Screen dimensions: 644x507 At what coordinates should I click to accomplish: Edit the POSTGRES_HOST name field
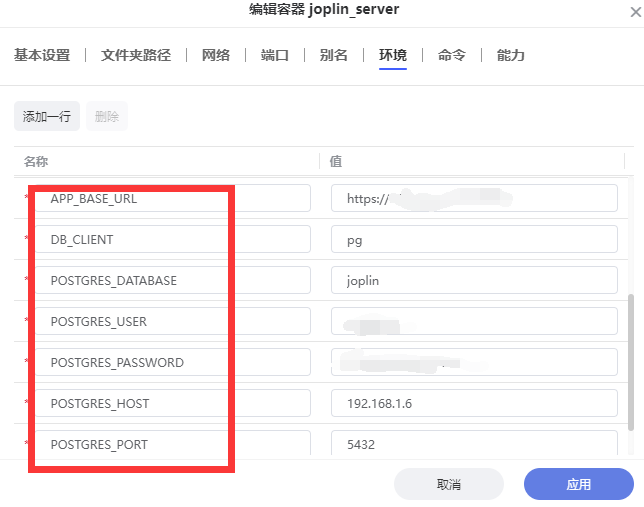(172, 403)
